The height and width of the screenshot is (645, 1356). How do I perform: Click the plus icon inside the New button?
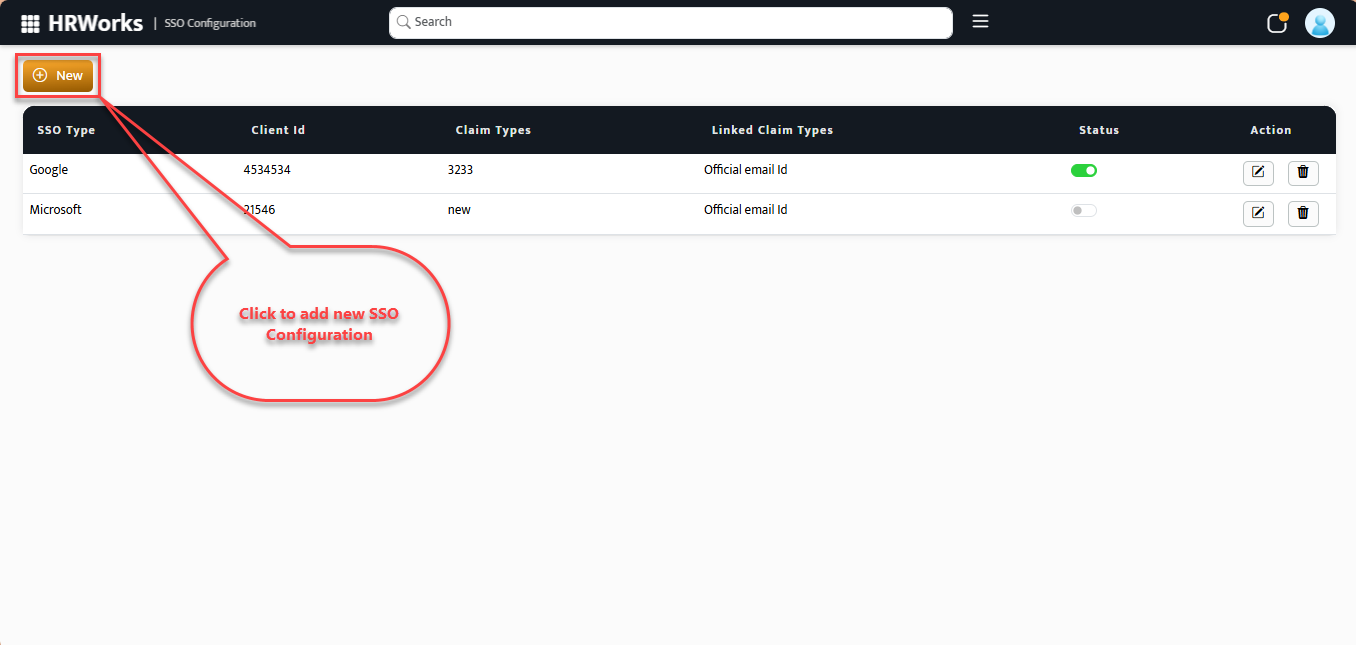tap(40, 74)
